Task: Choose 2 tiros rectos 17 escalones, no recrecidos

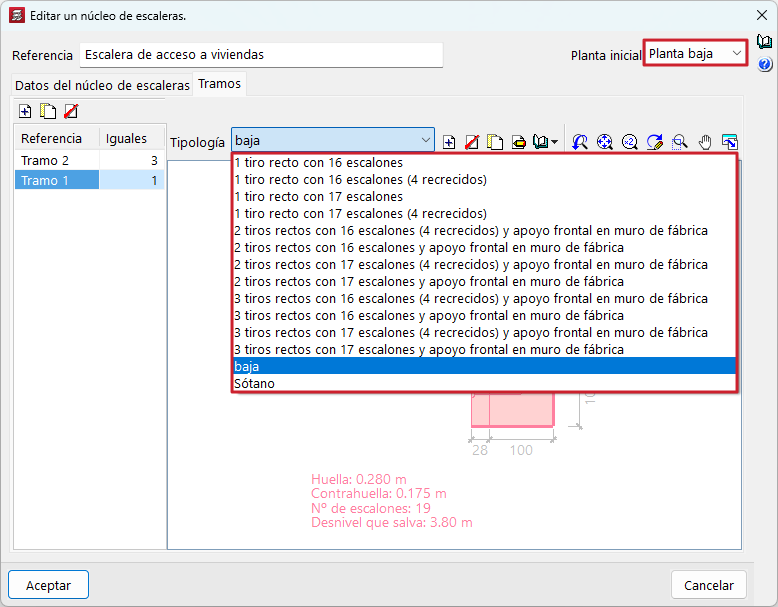Action: tap(484, 281)
